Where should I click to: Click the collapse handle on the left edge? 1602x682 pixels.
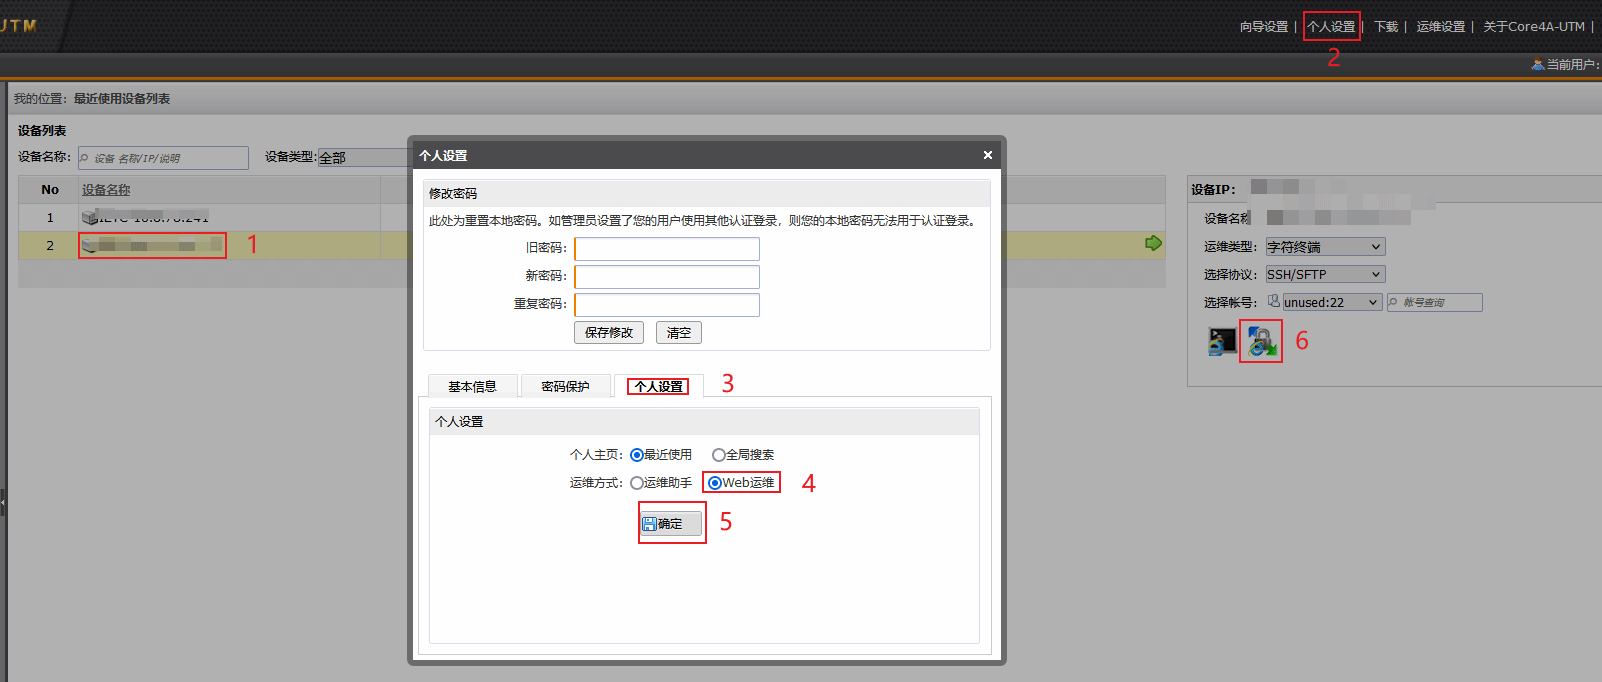tap(3, 502)
